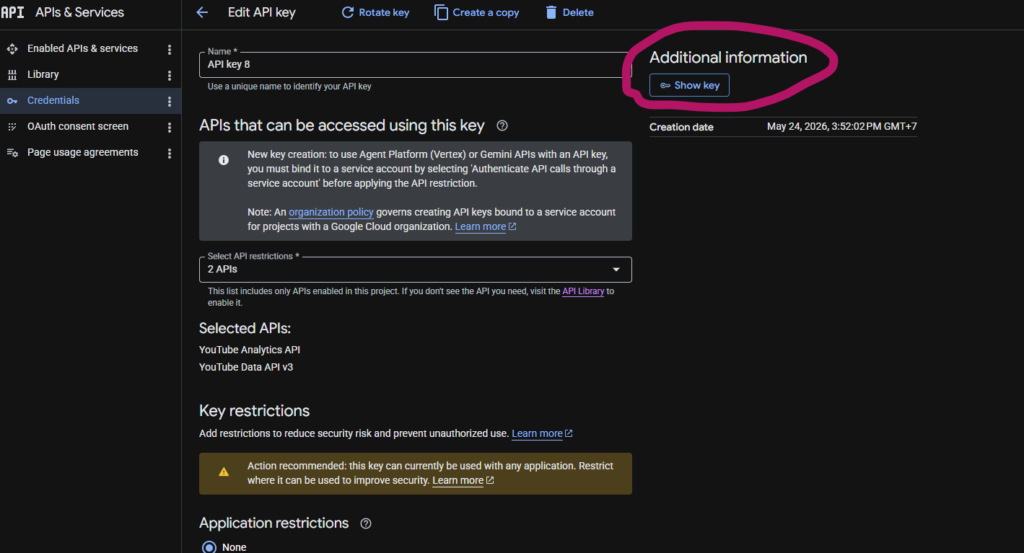Viewport: 1024px width, 553px height.
Task: Open Page usage agreements item
Action: [82, 152]
